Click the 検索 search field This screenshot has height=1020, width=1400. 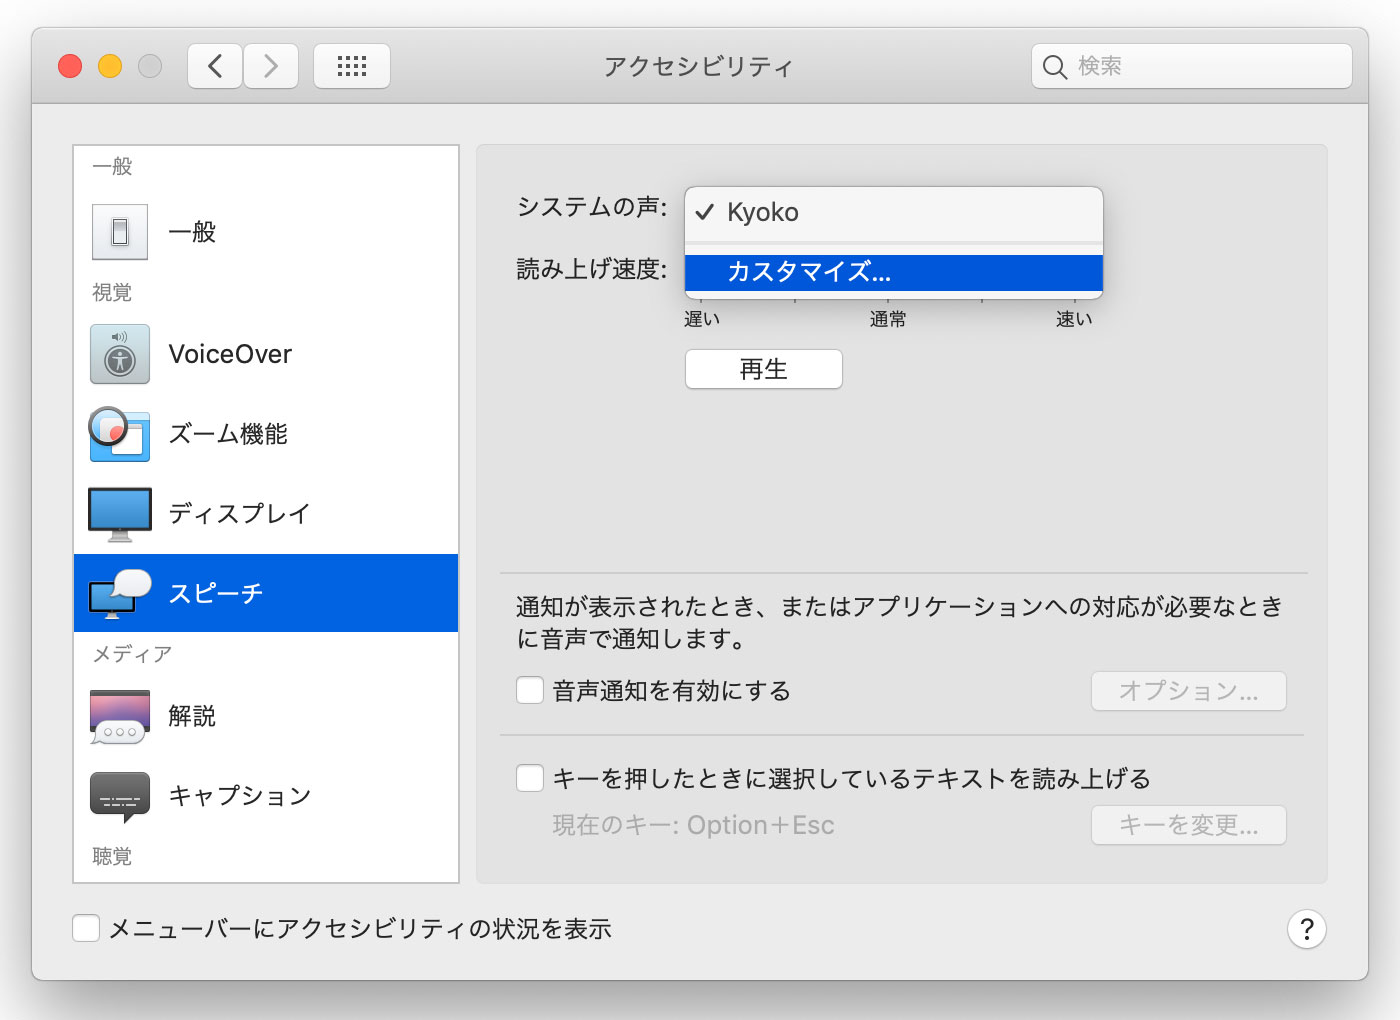[x=1192, y=66]
